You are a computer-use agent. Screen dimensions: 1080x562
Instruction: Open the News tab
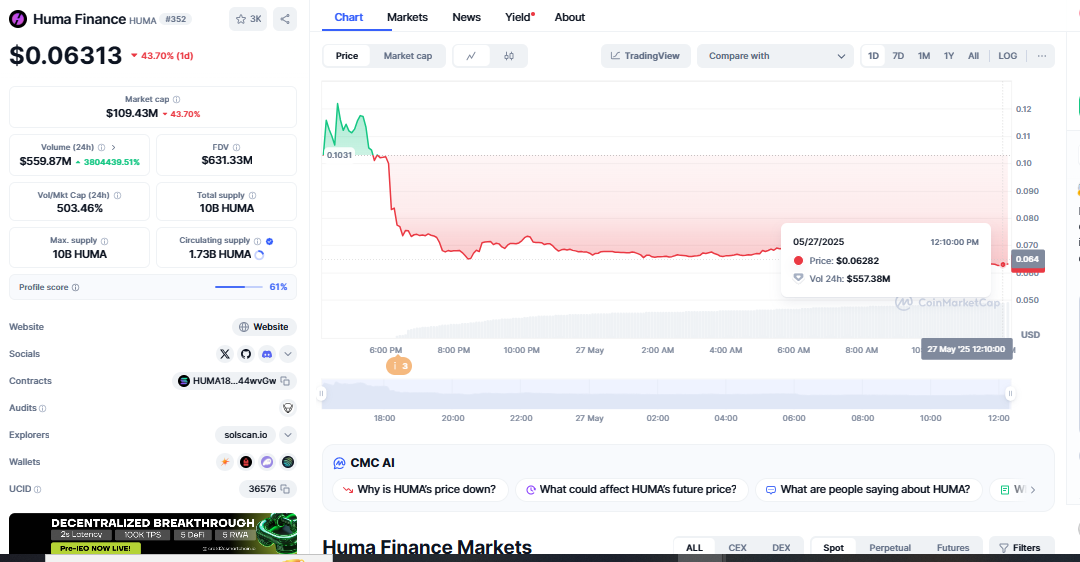click(x=466, y=17)
